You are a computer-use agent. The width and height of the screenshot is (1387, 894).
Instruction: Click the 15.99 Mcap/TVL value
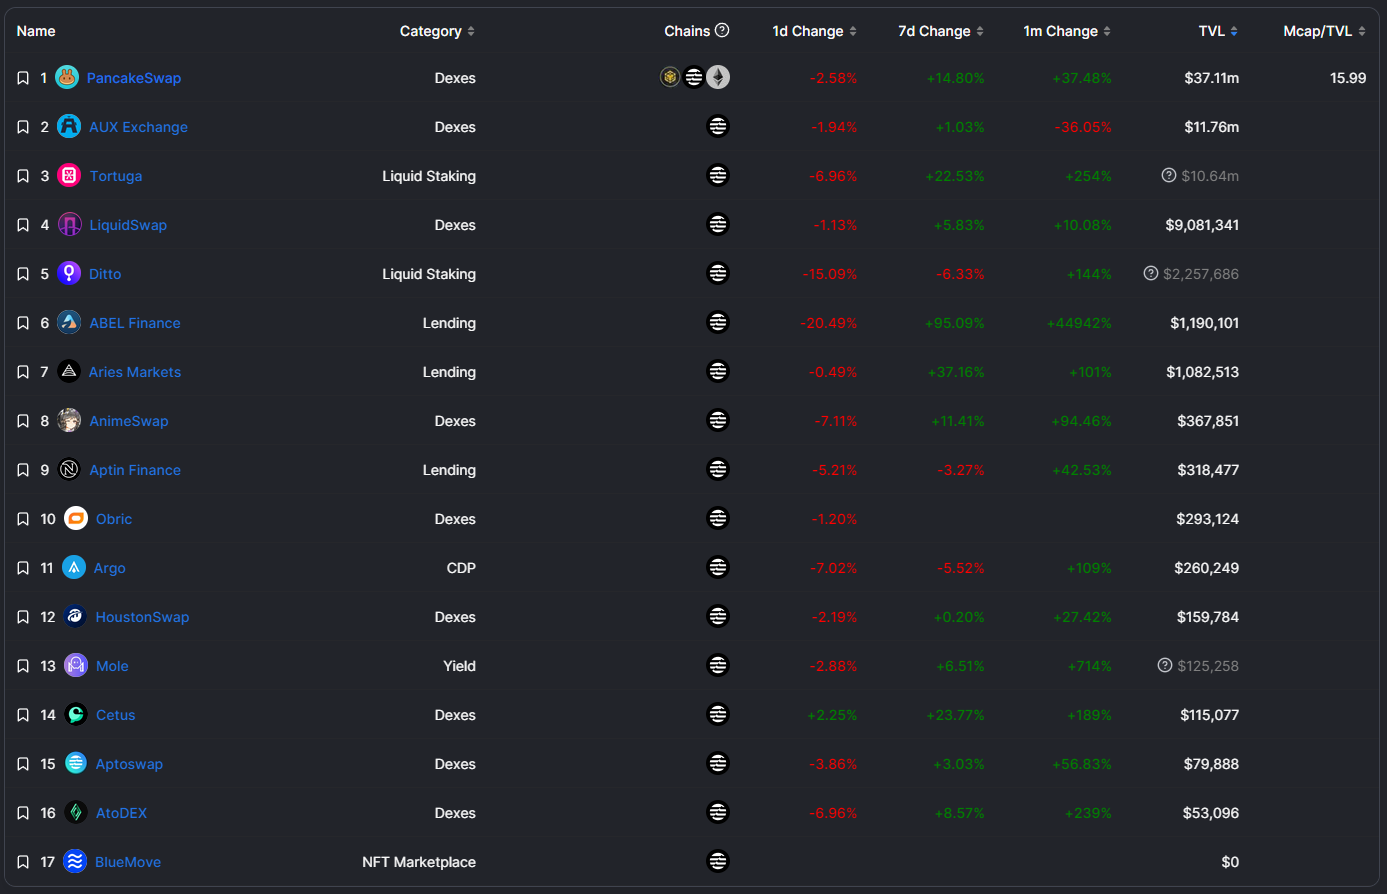(x=1348, y=78)
